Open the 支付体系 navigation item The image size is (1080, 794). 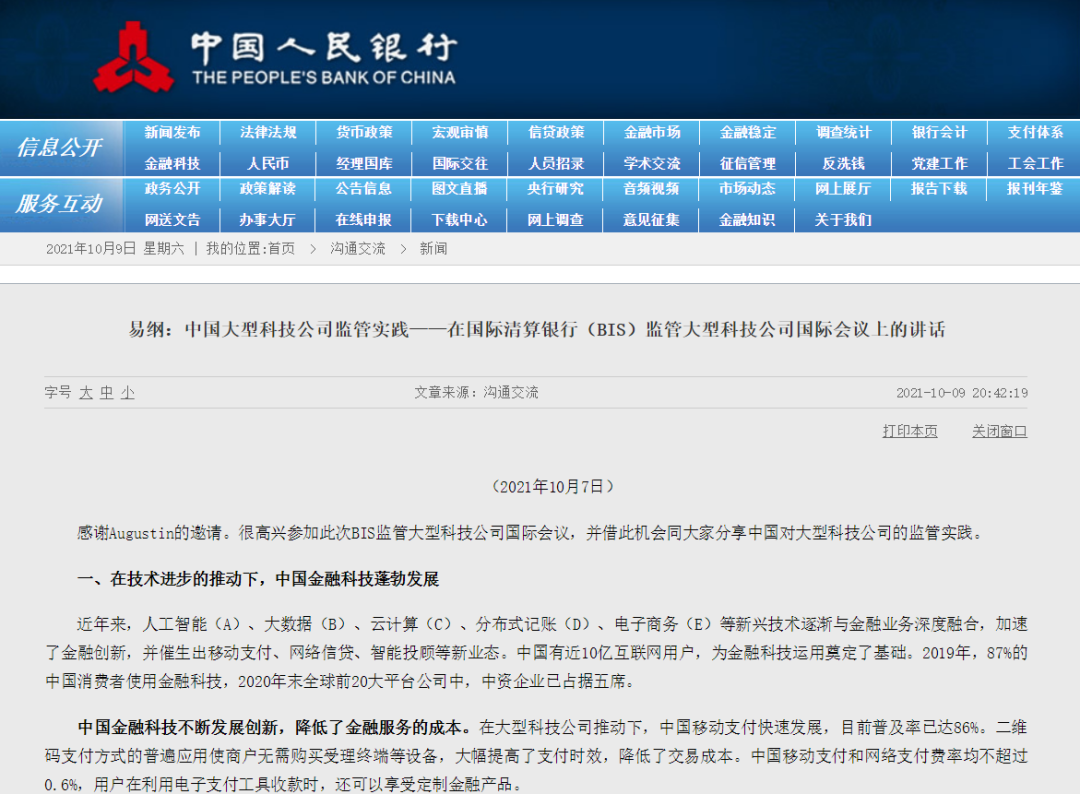[1035, 132]
